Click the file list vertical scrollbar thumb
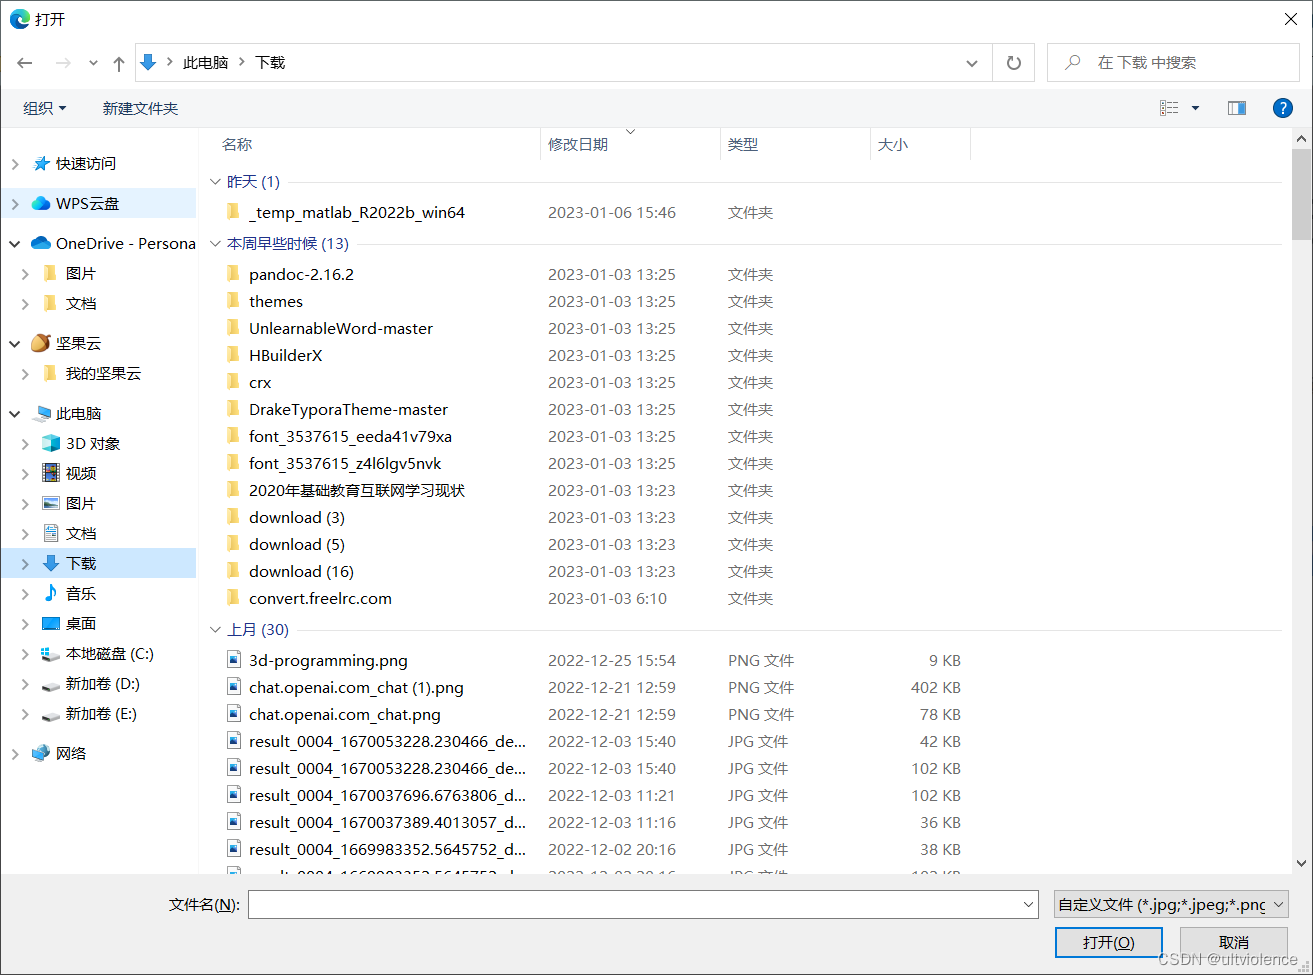Image resolution: width=1313 pixels, height=975 pixels. 1301,194
